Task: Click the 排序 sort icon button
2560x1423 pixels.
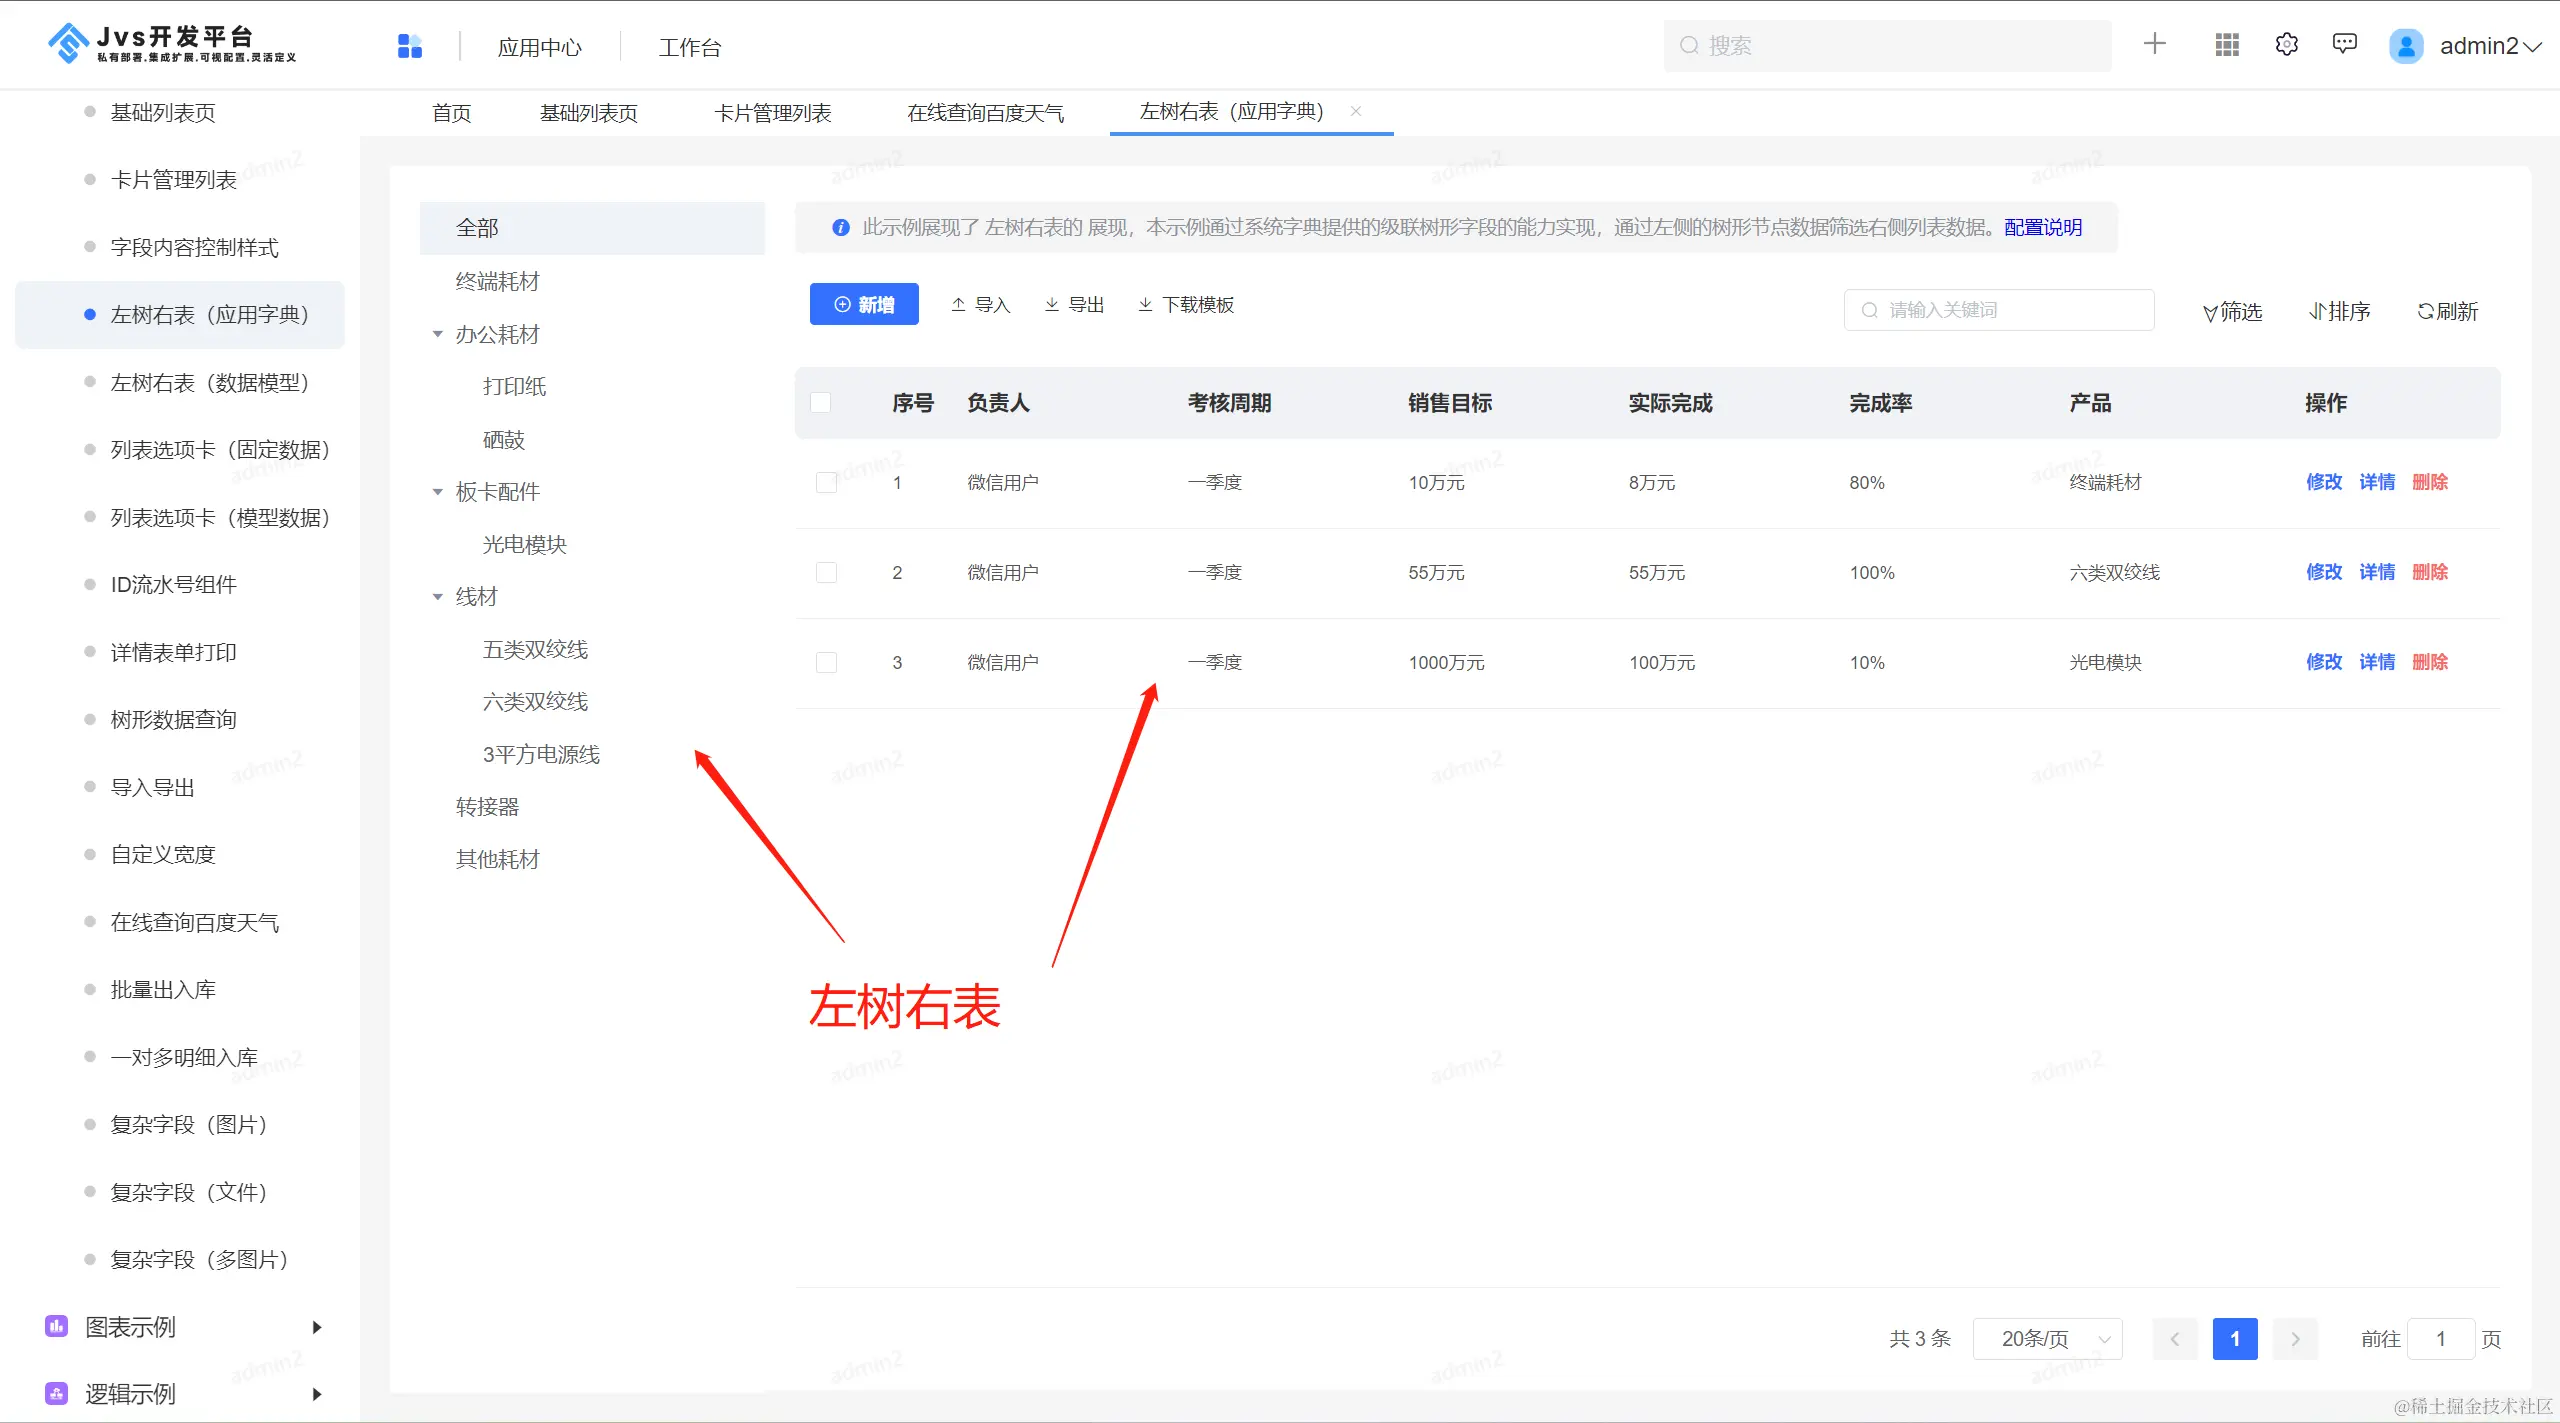Action: (x=2340, y=312)
